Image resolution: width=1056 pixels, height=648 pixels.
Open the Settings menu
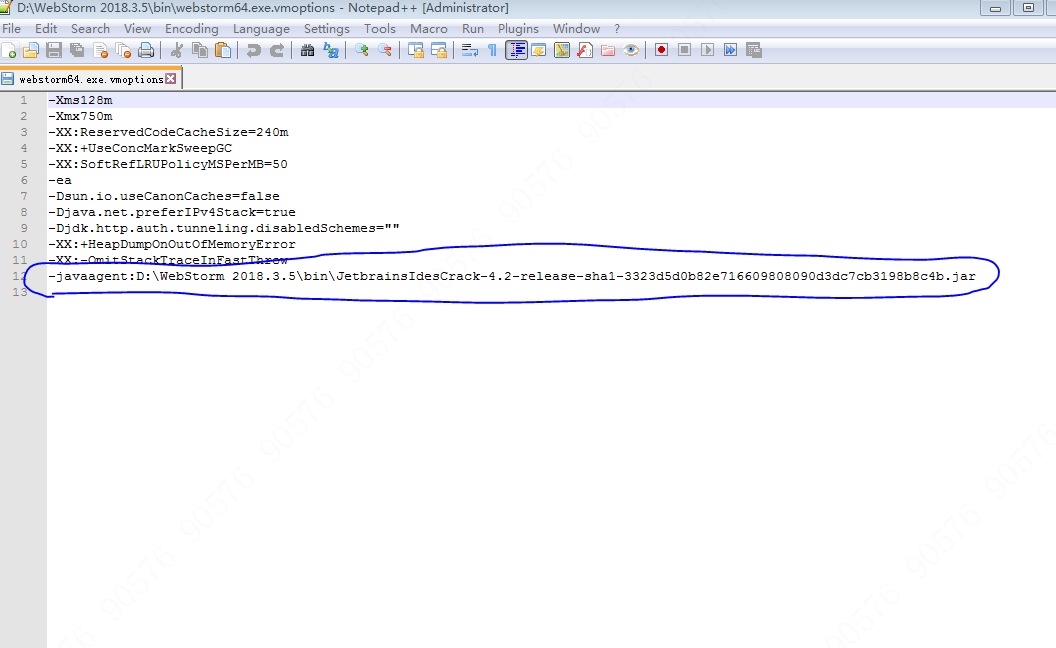327,29
